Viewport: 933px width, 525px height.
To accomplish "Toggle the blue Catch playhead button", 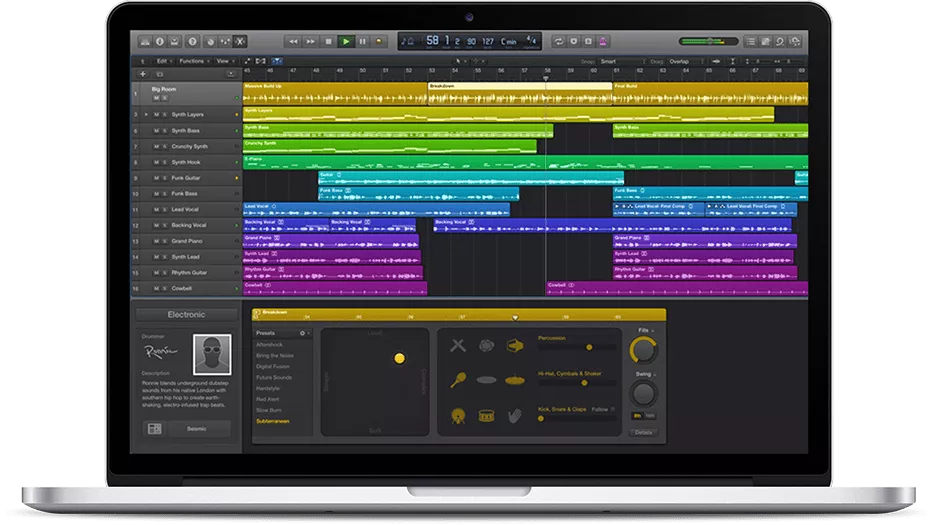I will (277, 61).
